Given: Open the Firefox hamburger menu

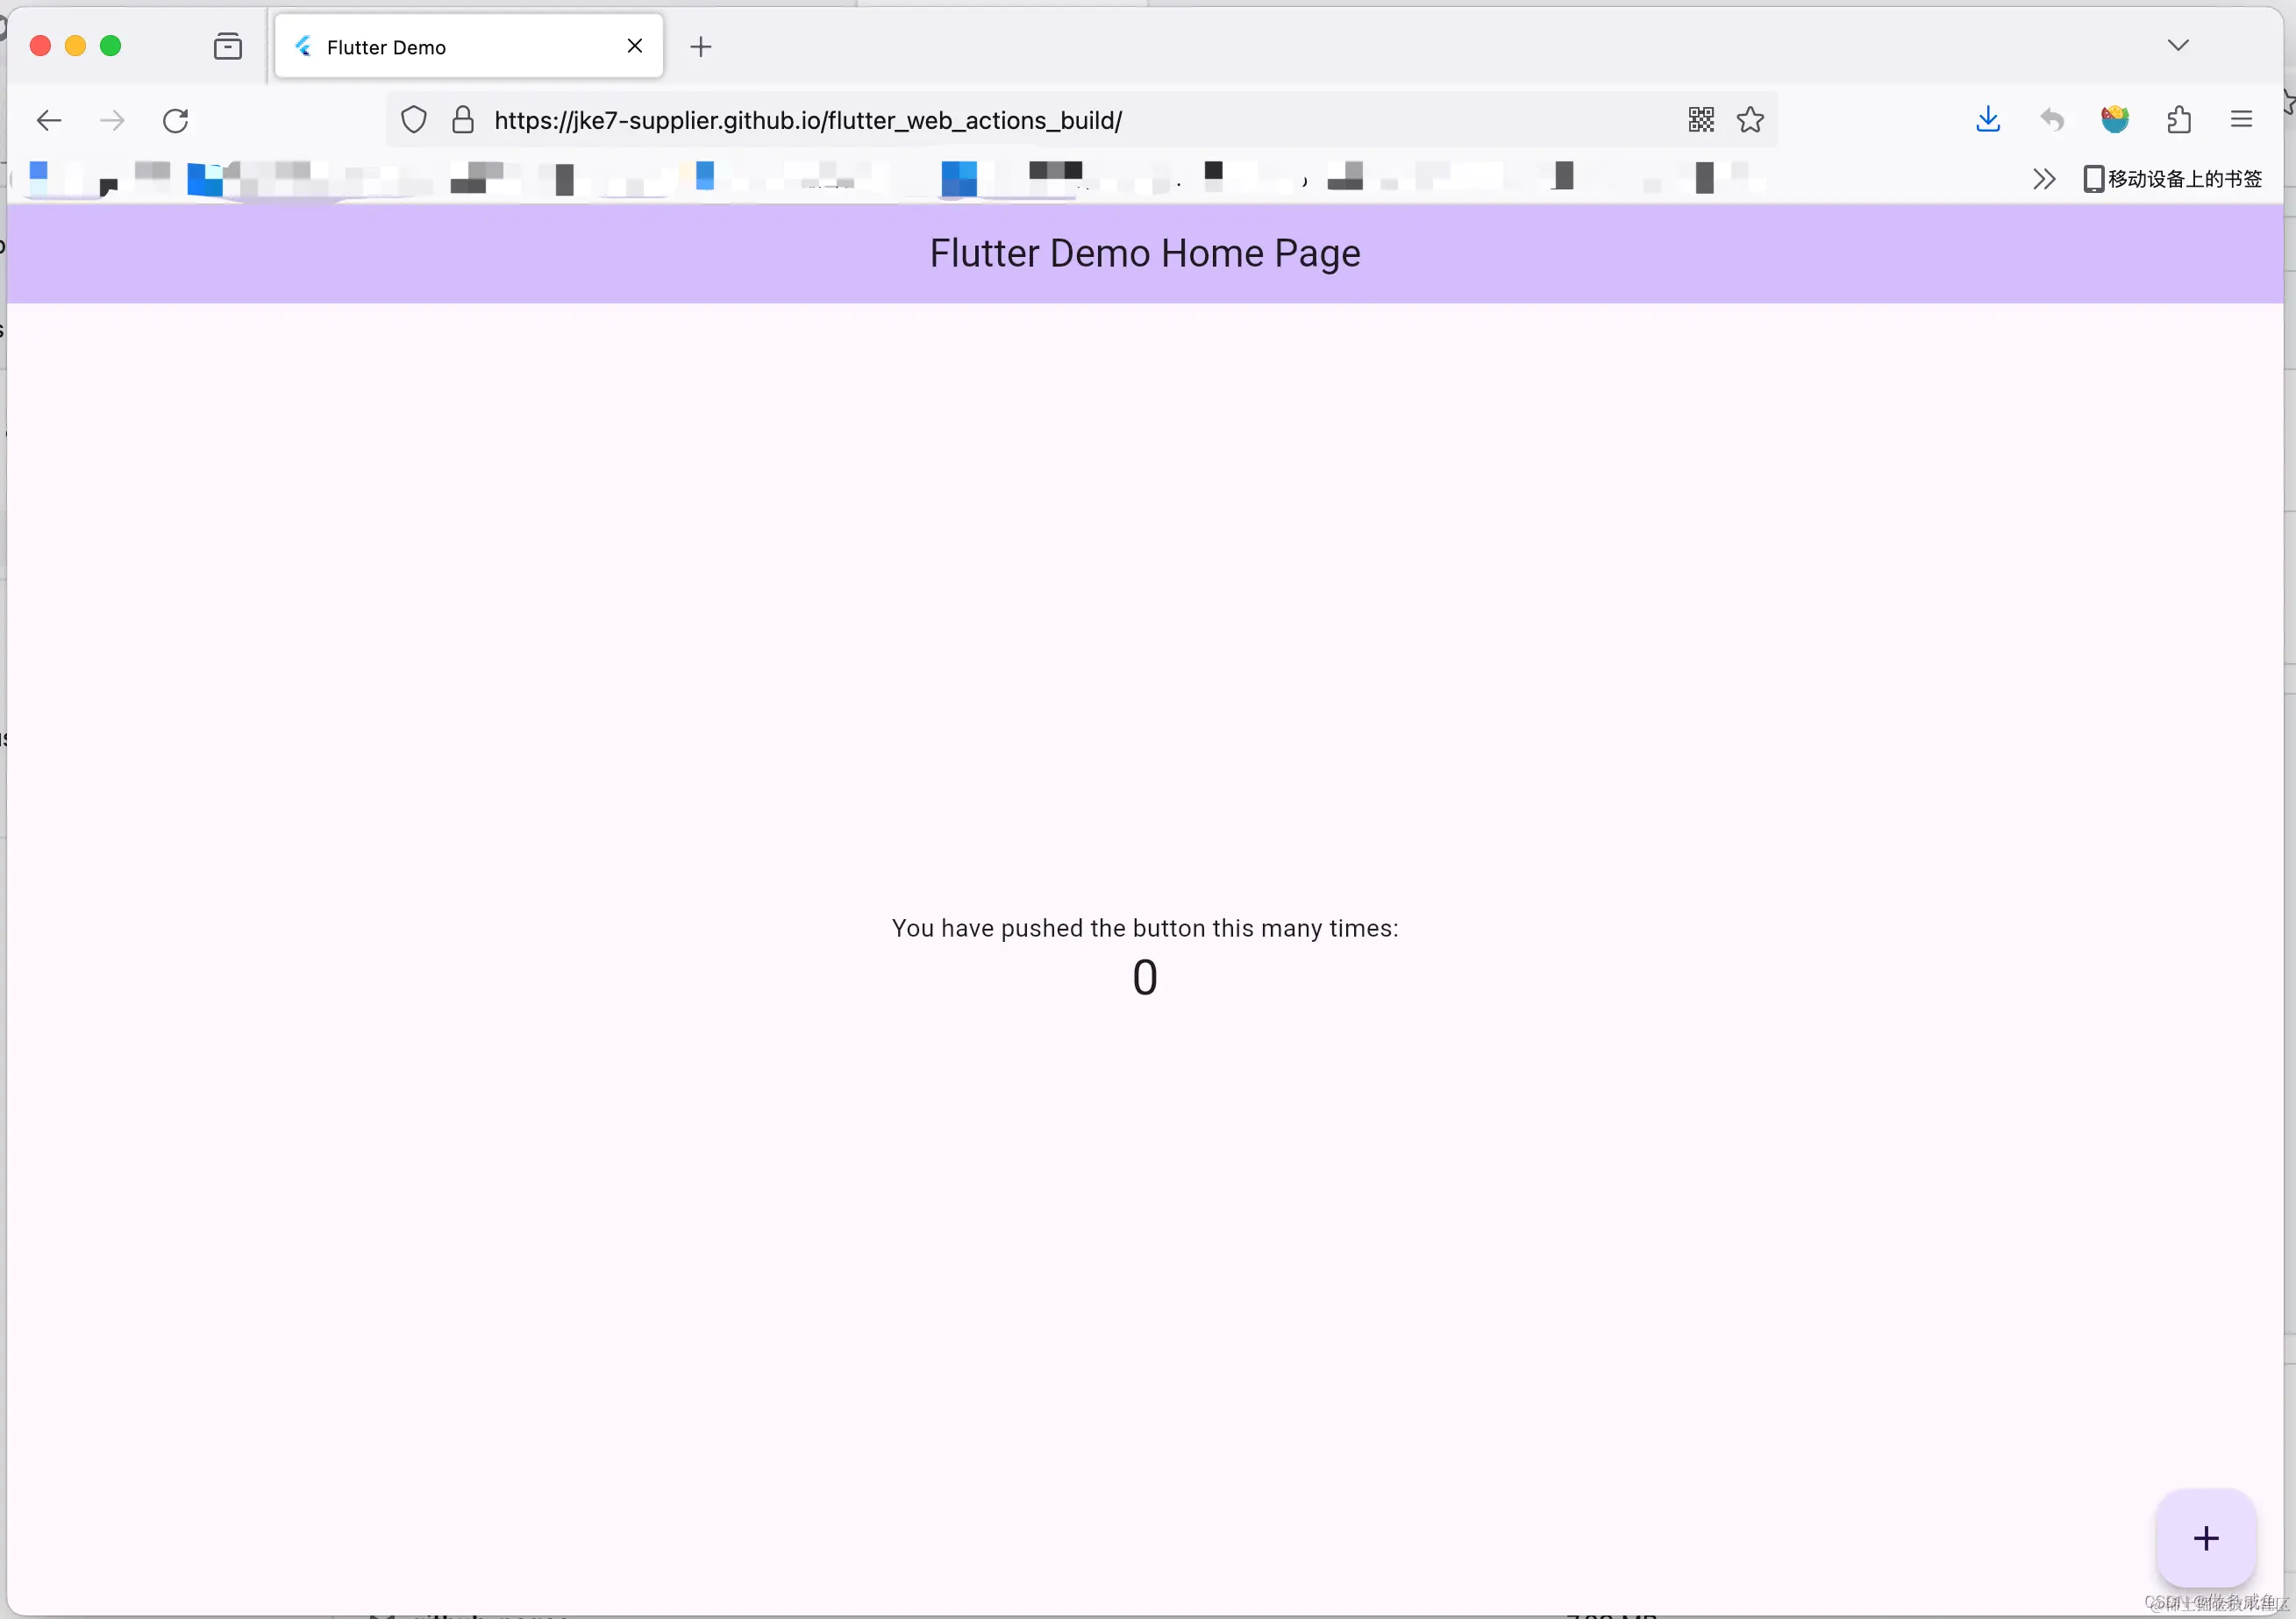Looking at the screenshot, I should tap(2242, 120).
